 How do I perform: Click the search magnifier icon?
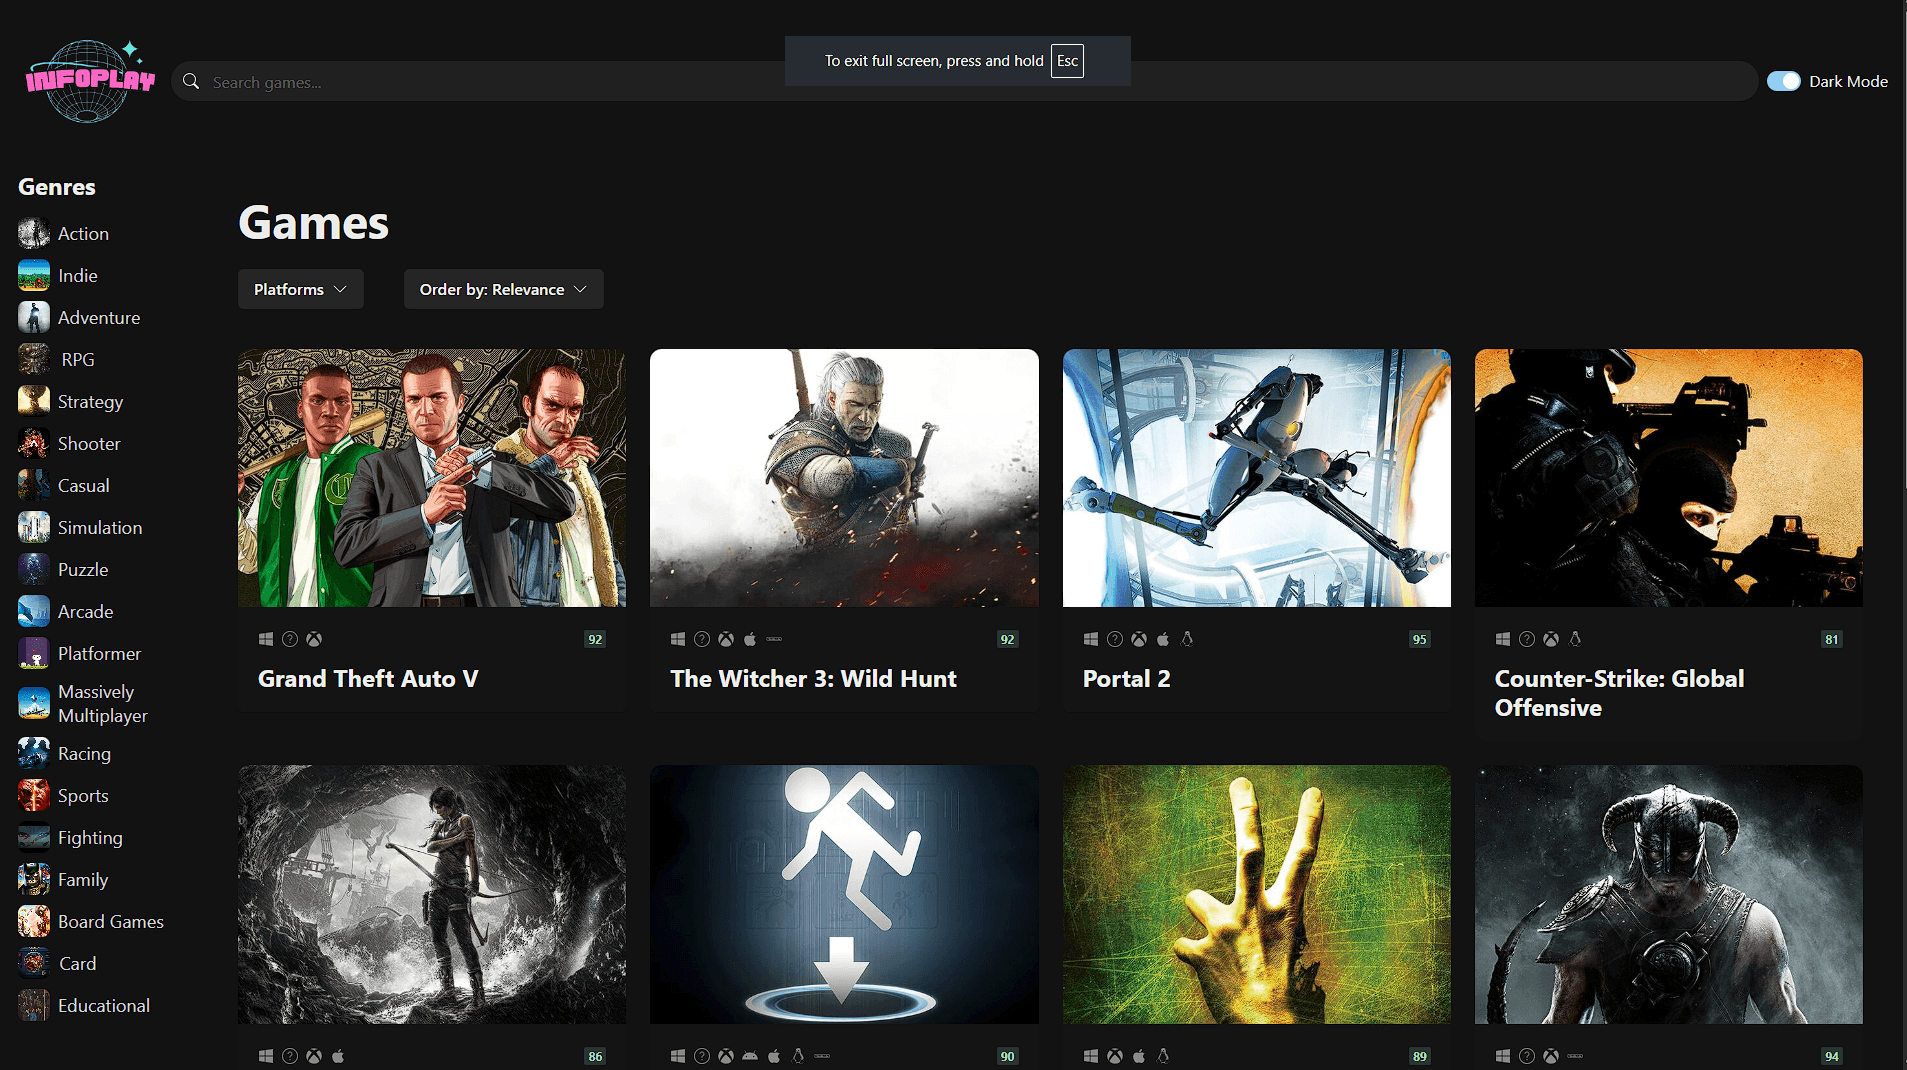click(191, 81)
